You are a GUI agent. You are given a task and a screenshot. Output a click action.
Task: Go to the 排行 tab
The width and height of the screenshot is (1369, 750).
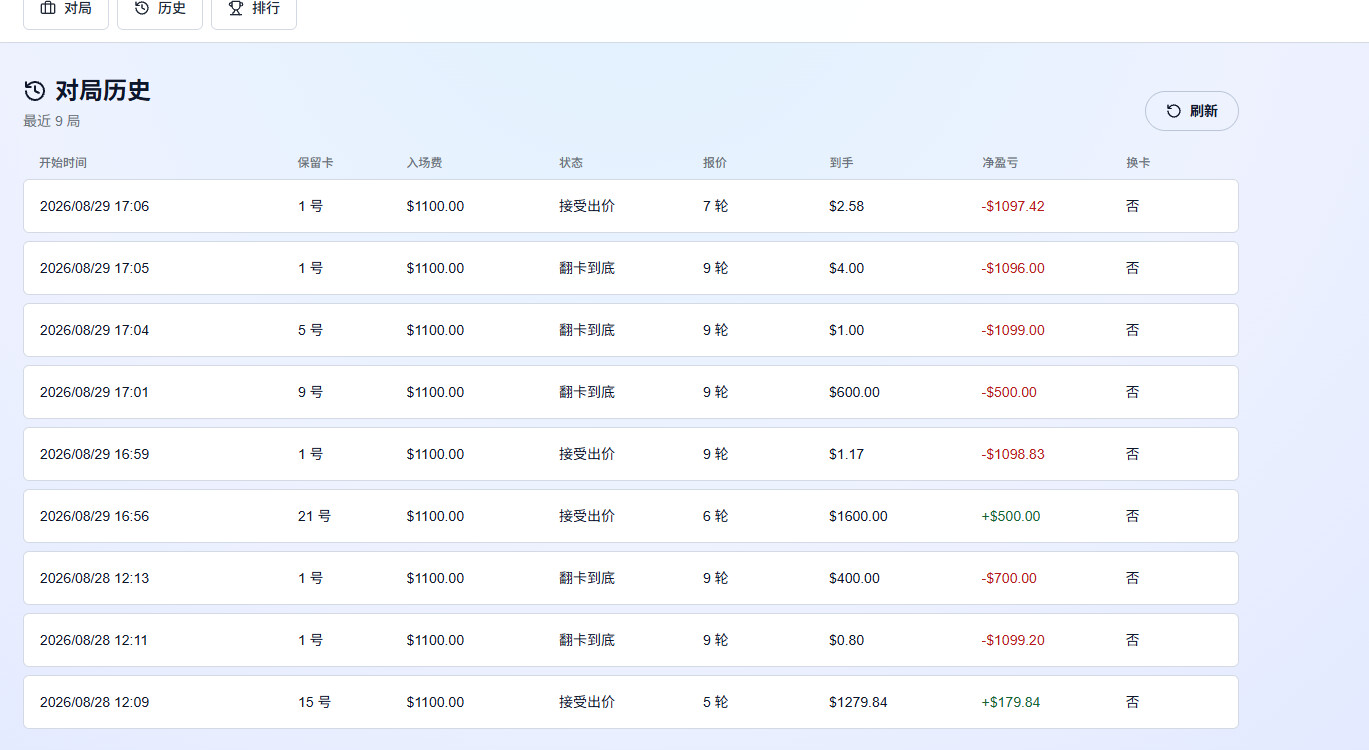(x=254, y=9)
